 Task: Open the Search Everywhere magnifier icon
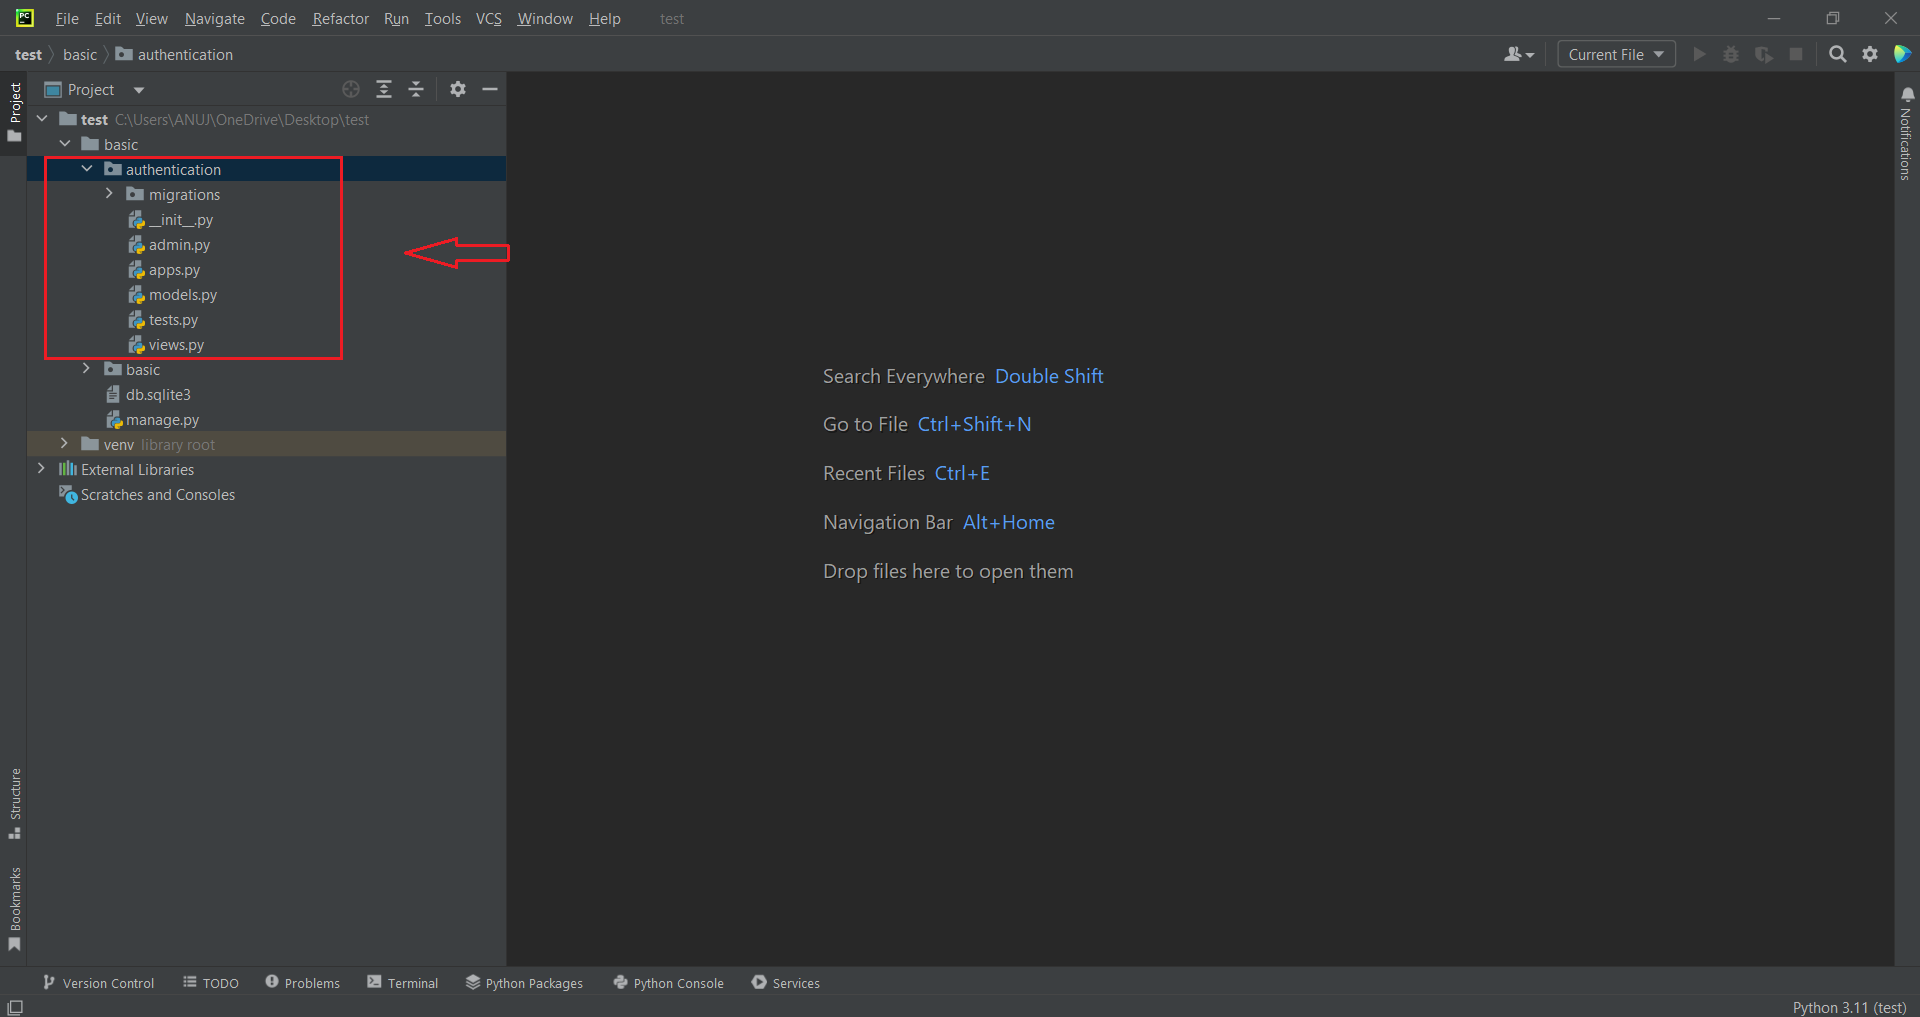click(1837, 54)
